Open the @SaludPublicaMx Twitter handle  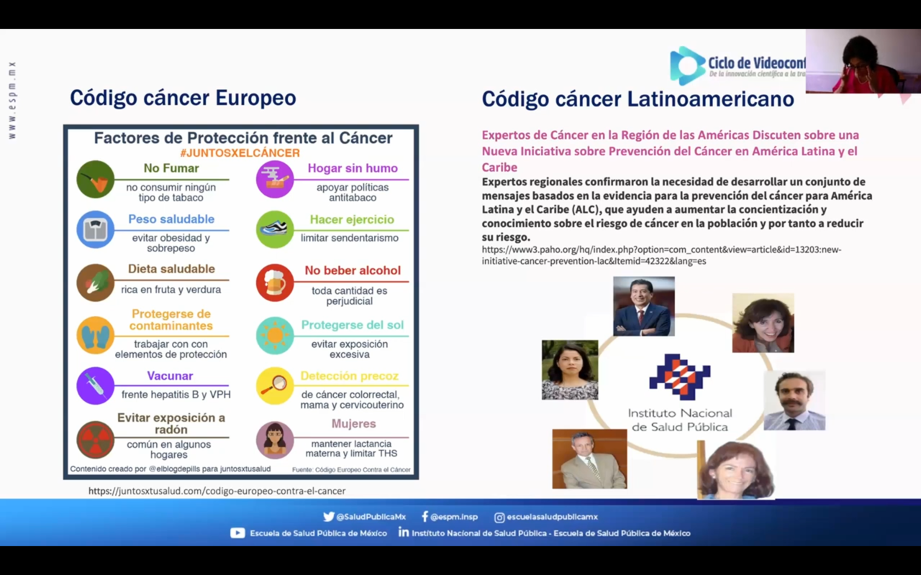pyautogui.click(x=371, y=517)
